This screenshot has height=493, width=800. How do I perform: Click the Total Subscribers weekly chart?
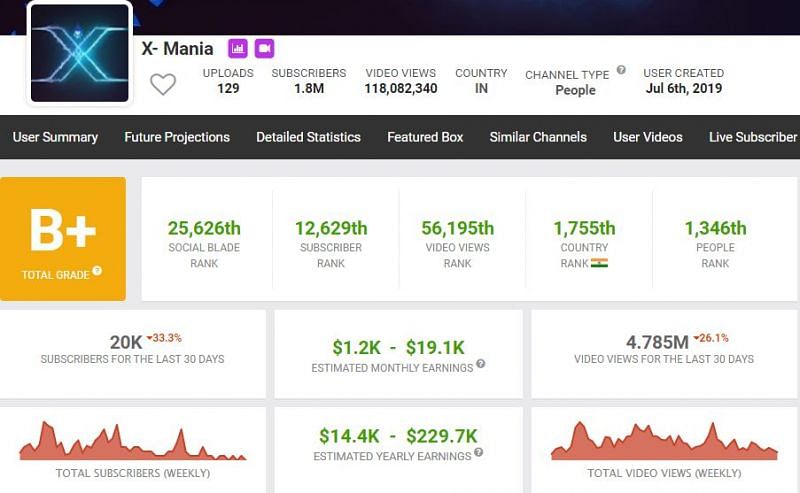132,441
